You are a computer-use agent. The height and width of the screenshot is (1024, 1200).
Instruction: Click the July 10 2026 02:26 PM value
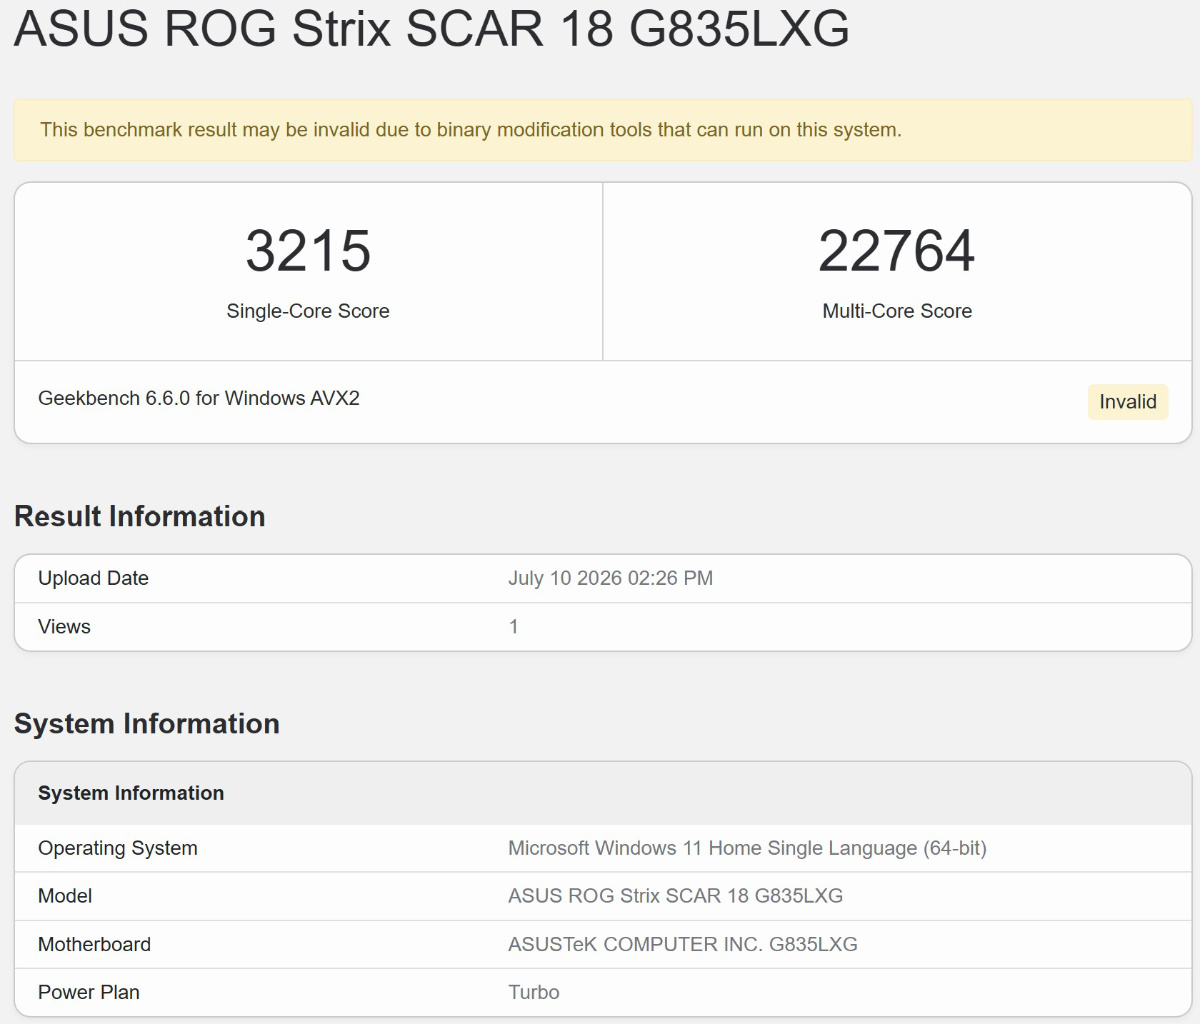click(610, 578)
